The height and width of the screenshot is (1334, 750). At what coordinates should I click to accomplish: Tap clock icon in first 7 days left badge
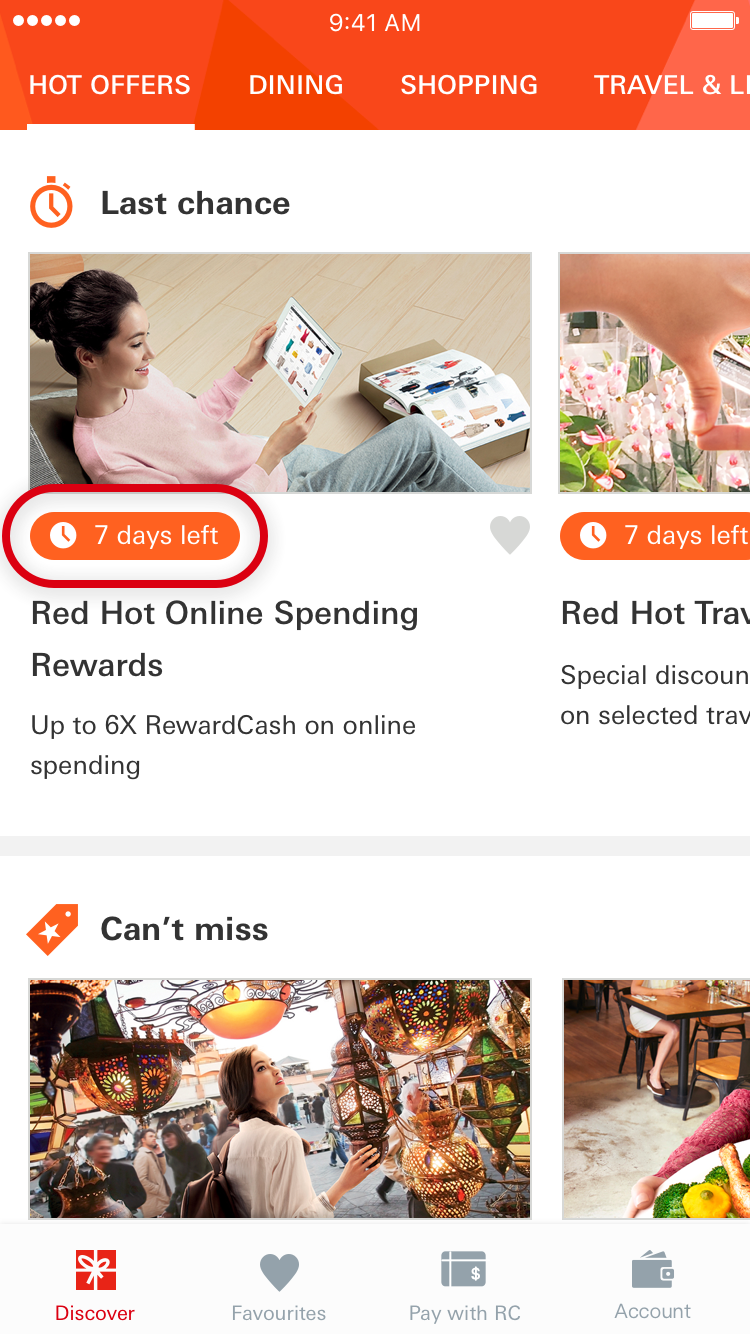tap(64, 536)
